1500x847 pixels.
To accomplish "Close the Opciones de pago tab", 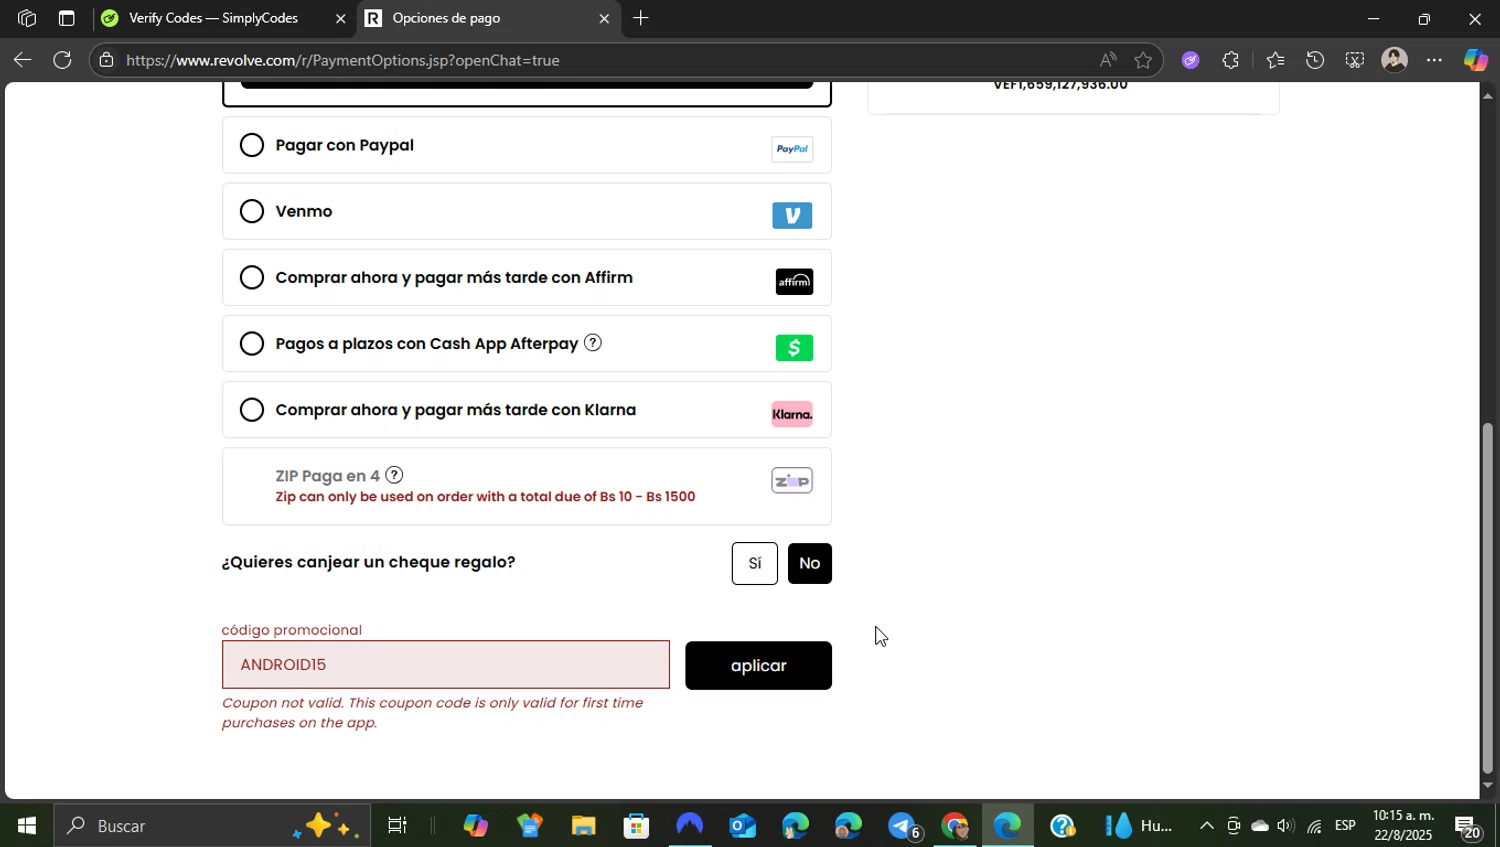I will click(x=604, y=18).
